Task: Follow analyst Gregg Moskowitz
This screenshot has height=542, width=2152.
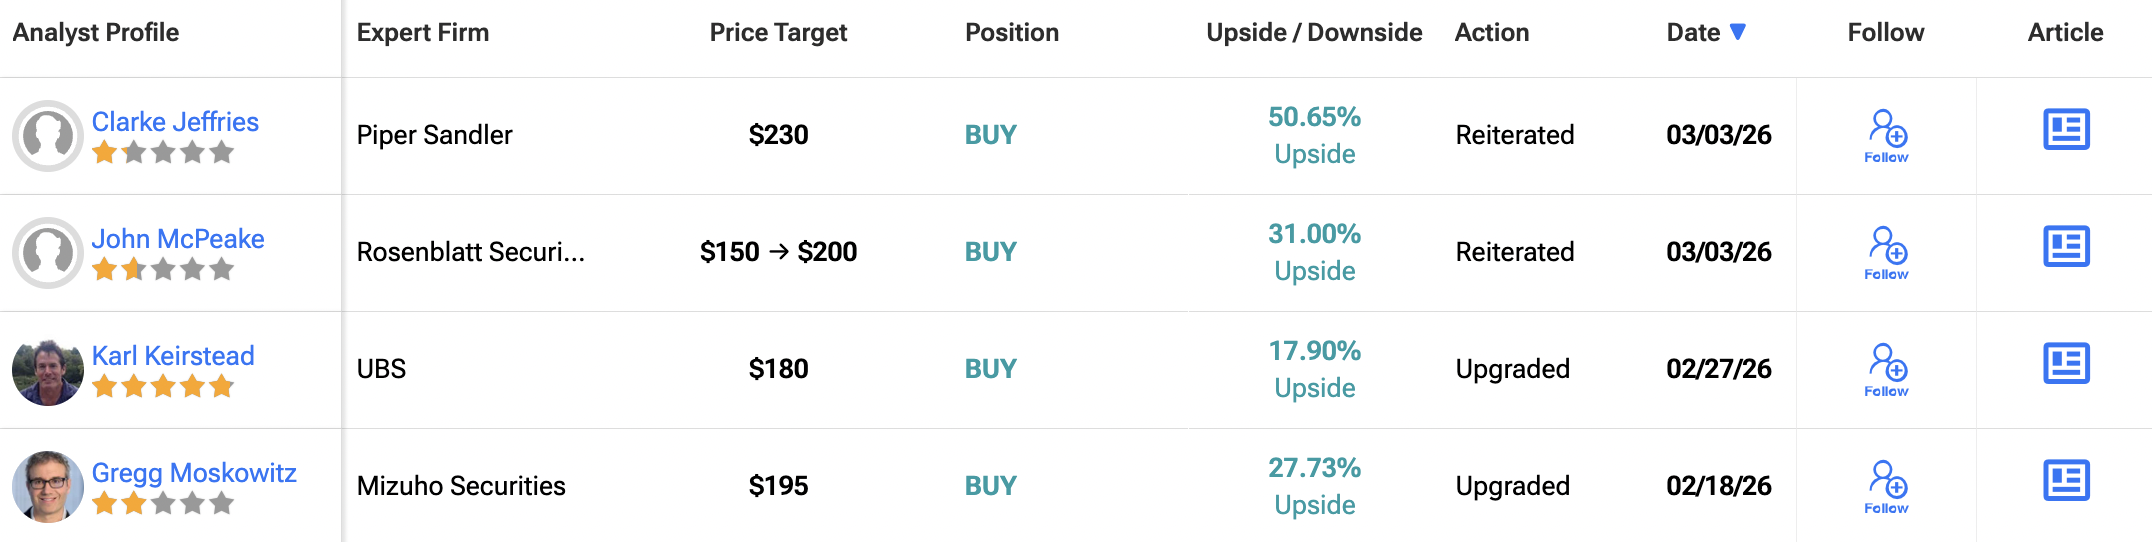Action: 1887,486
